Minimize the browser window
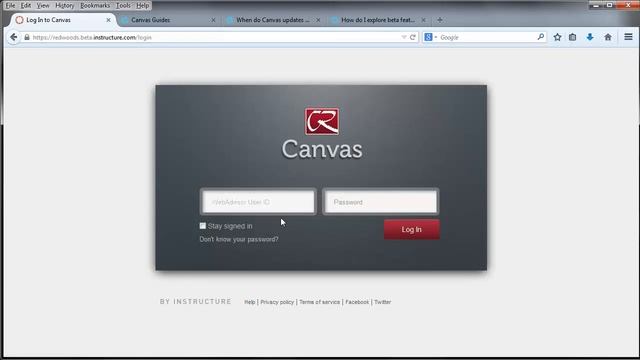This screenshot has width=640, height=360. tap(596, 5)
